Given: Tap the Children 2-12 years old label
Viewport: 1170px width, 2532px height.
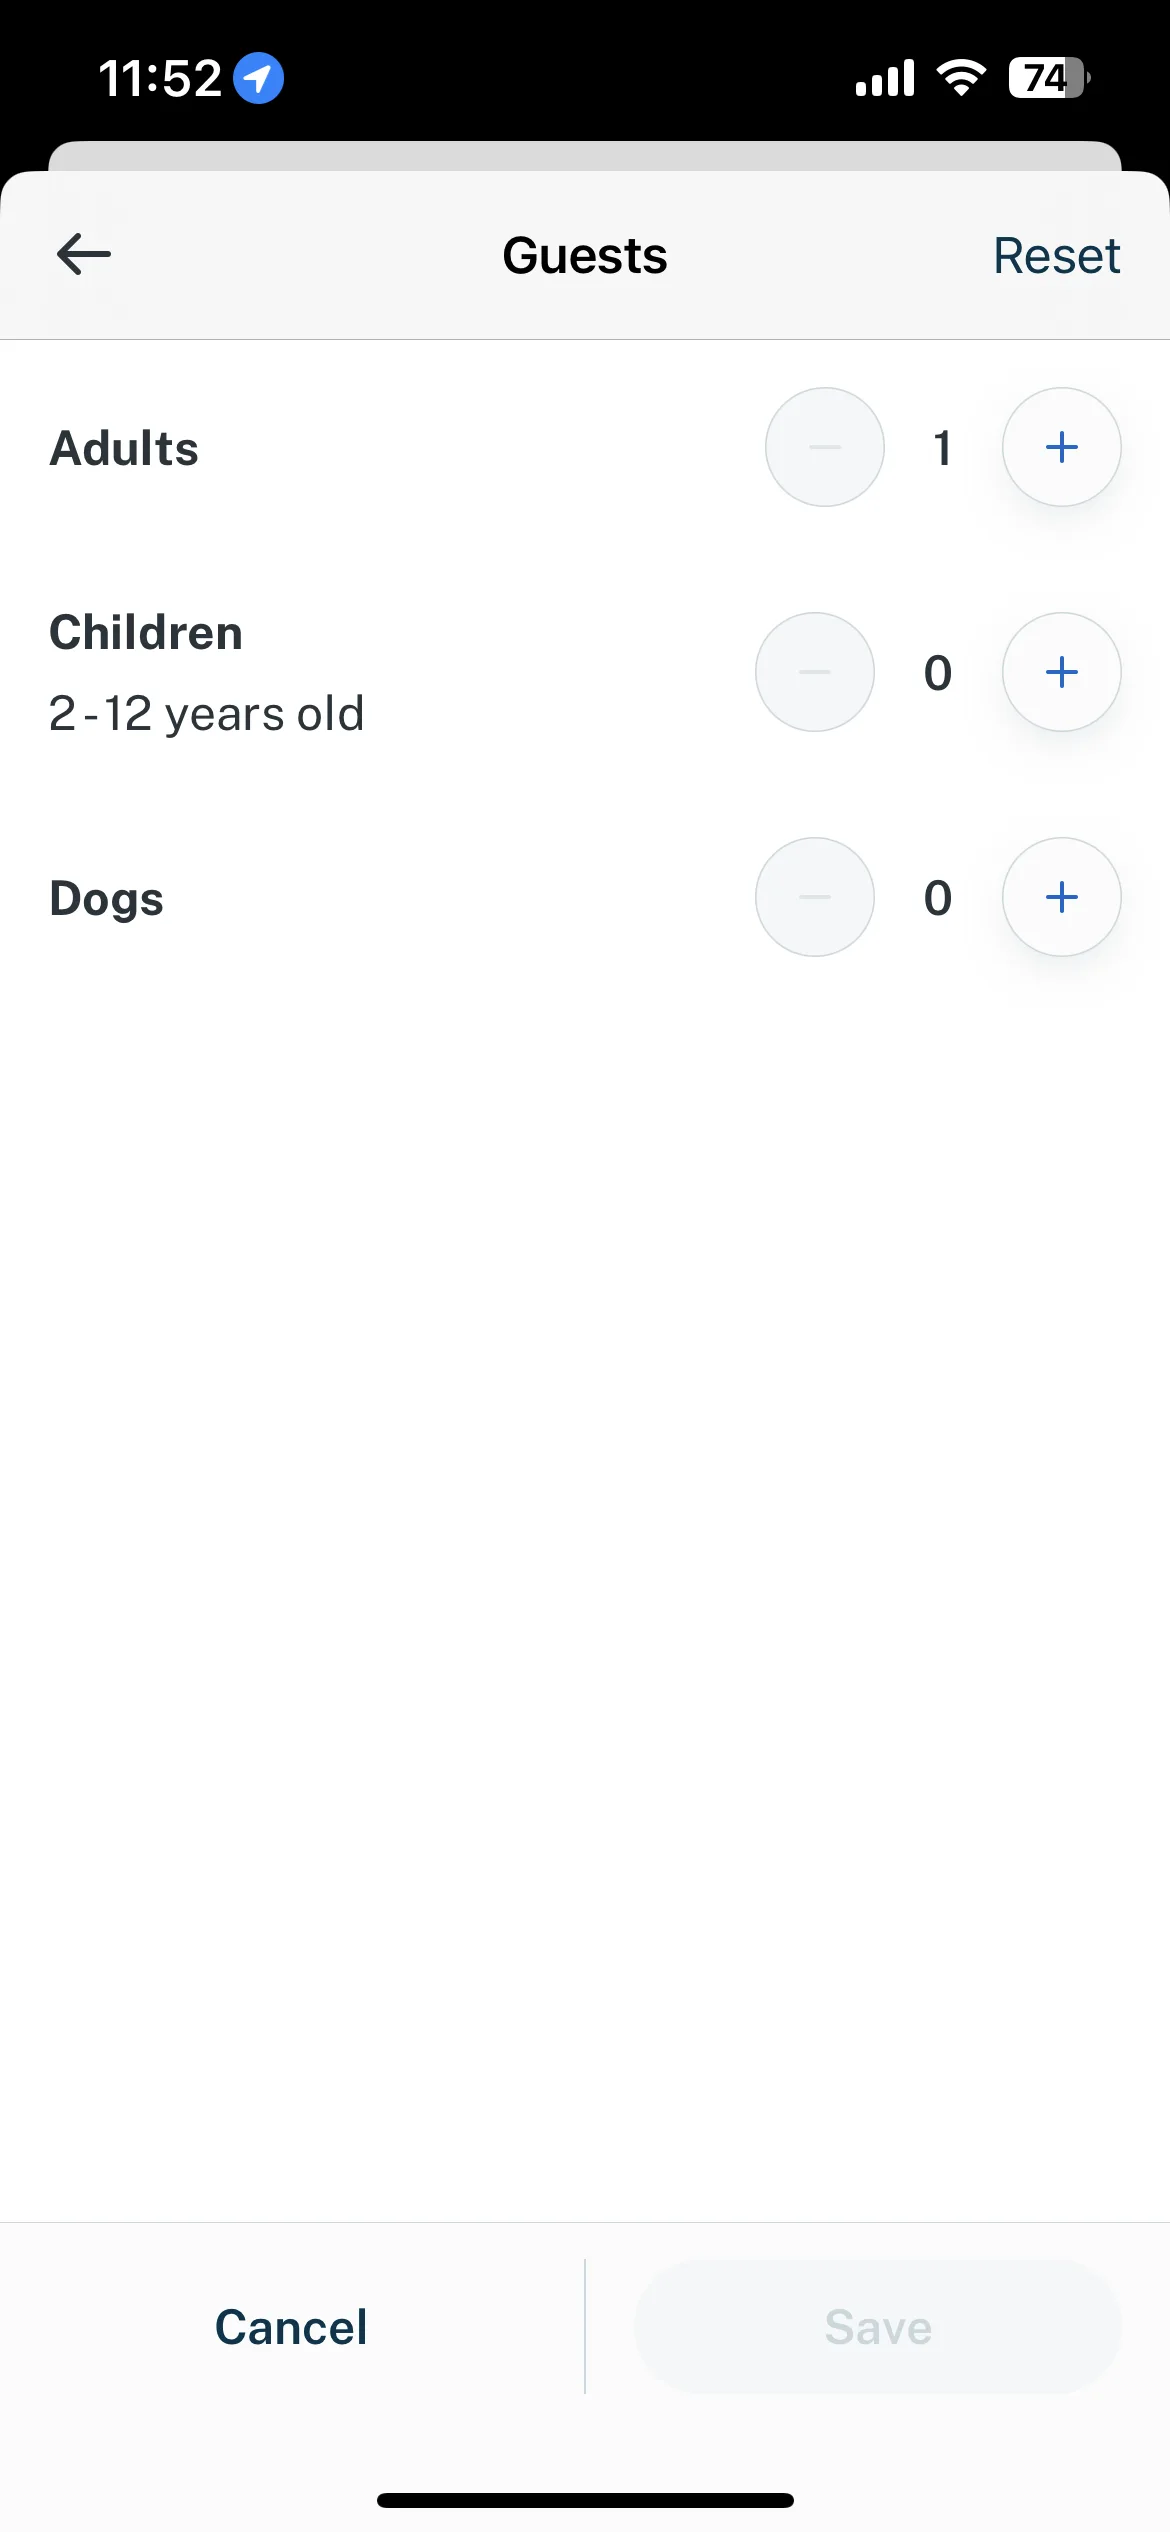Looking at the screenshot, I should tap(207, 673).
